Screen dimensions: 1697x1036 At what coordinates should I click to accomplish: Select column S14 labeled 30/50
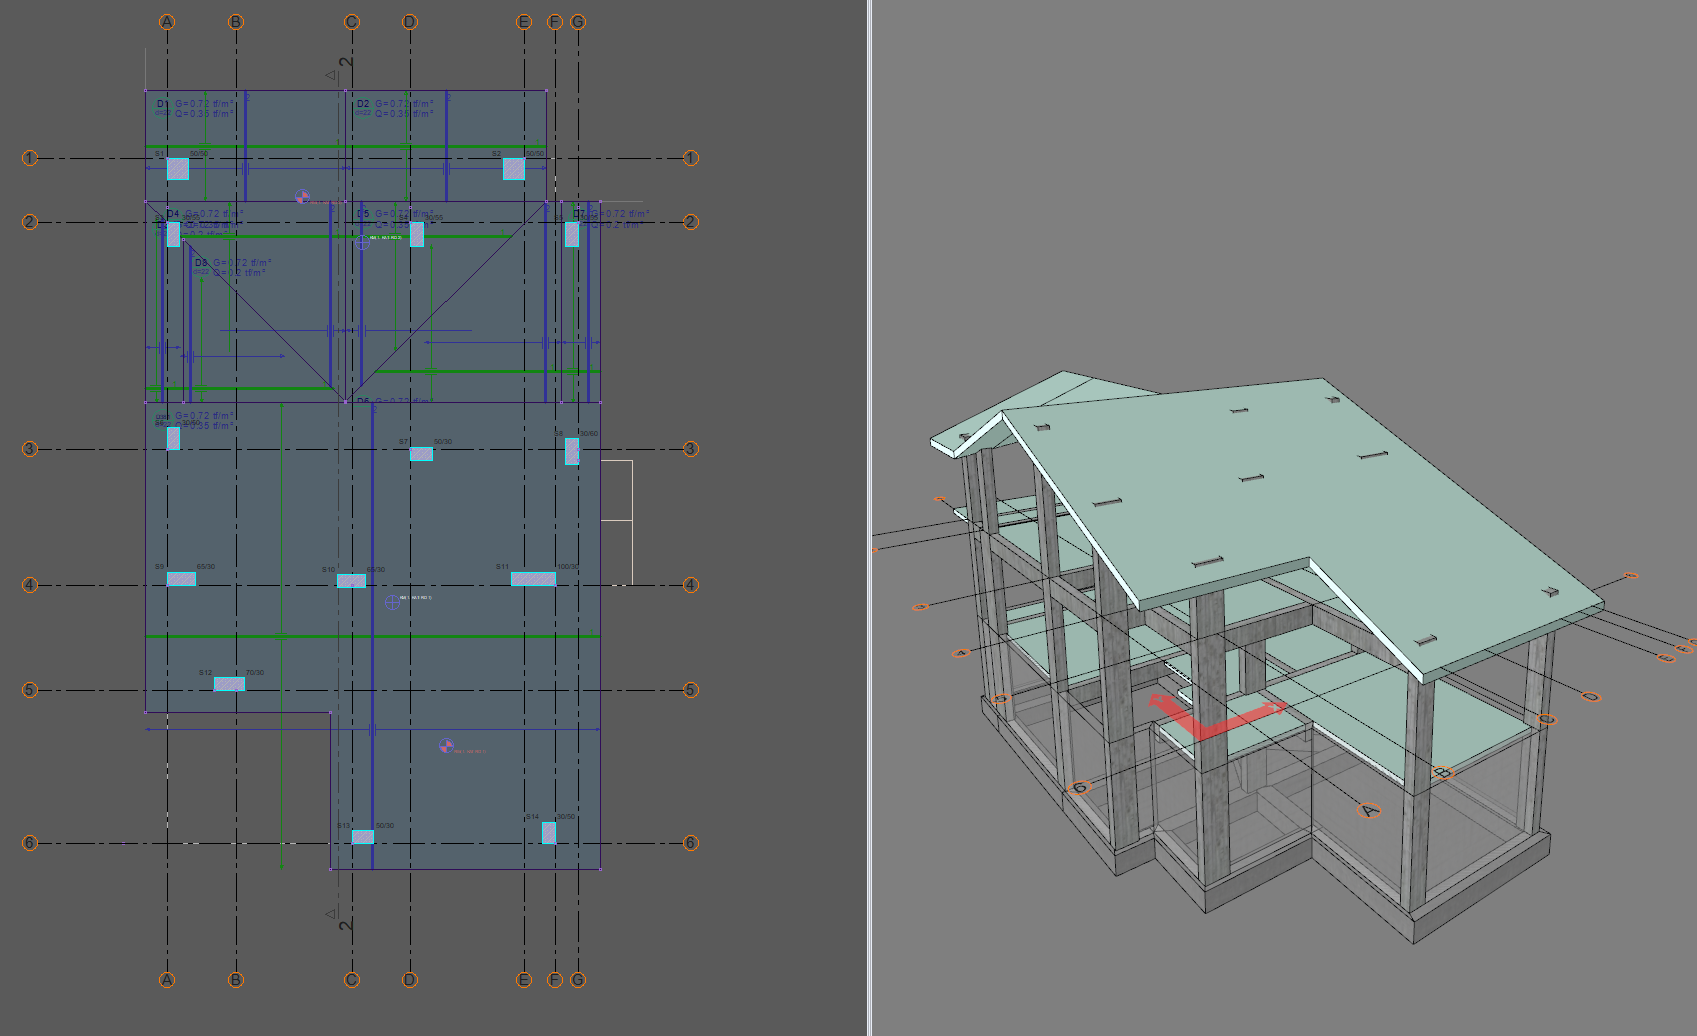pos(549,832)
